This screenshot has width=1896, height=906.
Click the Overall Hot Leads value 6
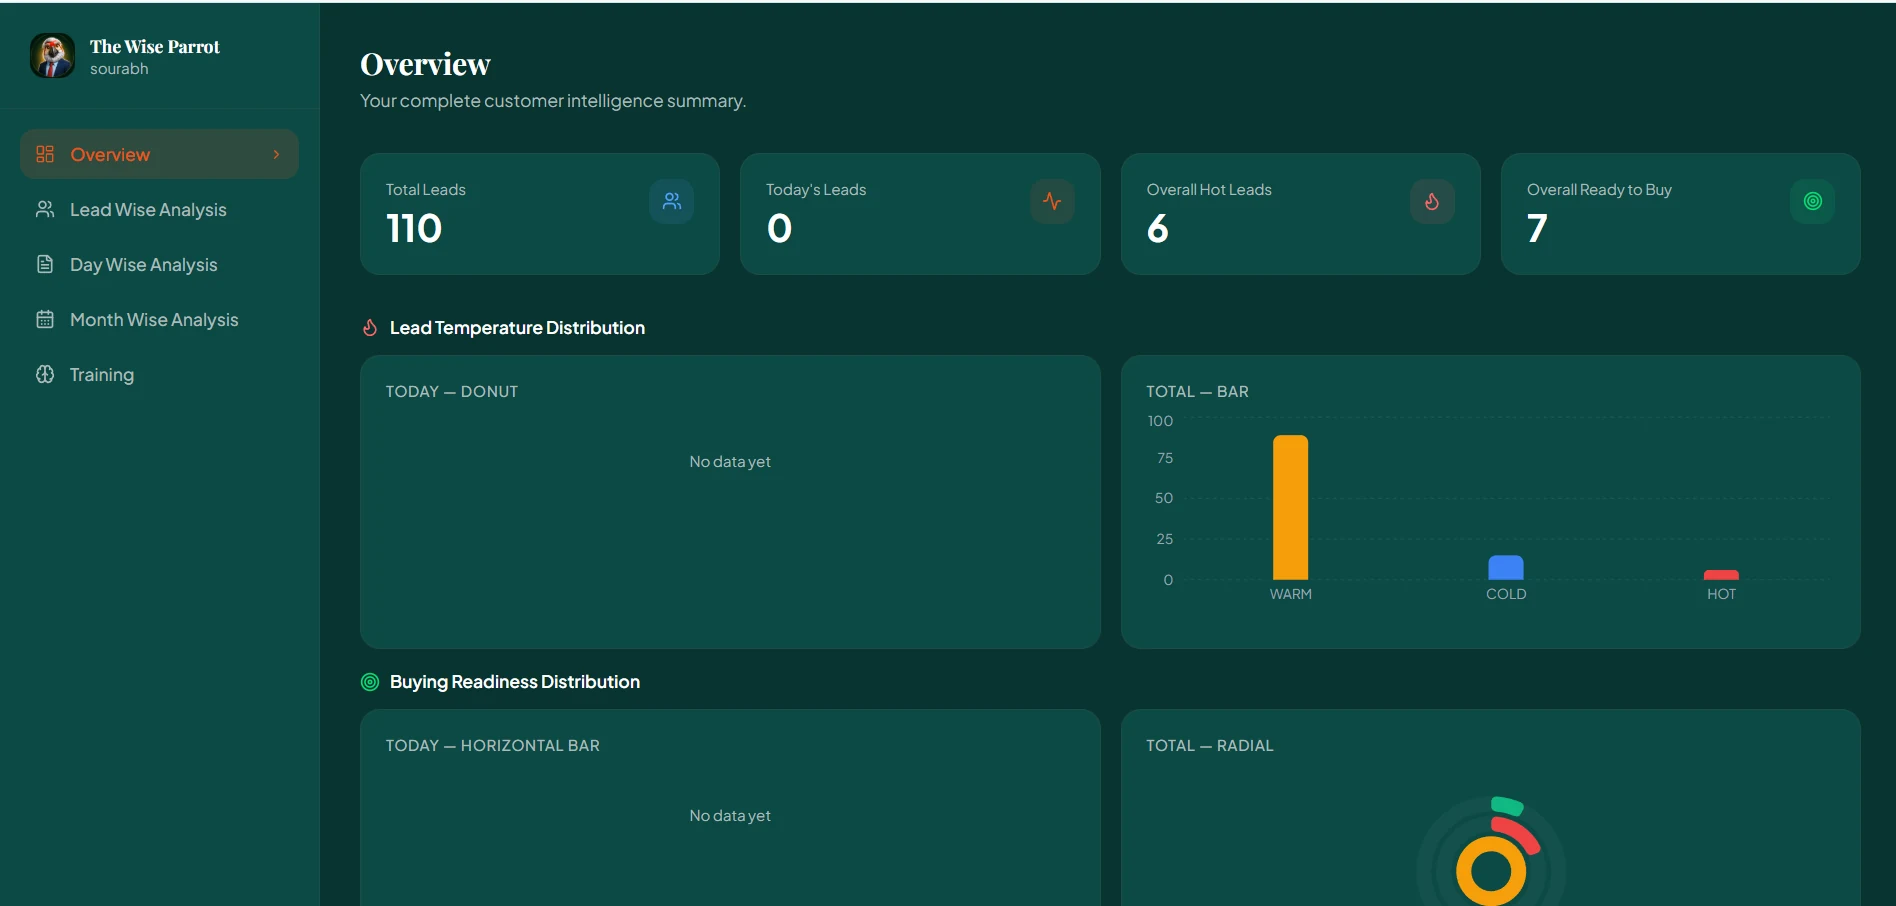(1157, 229)
